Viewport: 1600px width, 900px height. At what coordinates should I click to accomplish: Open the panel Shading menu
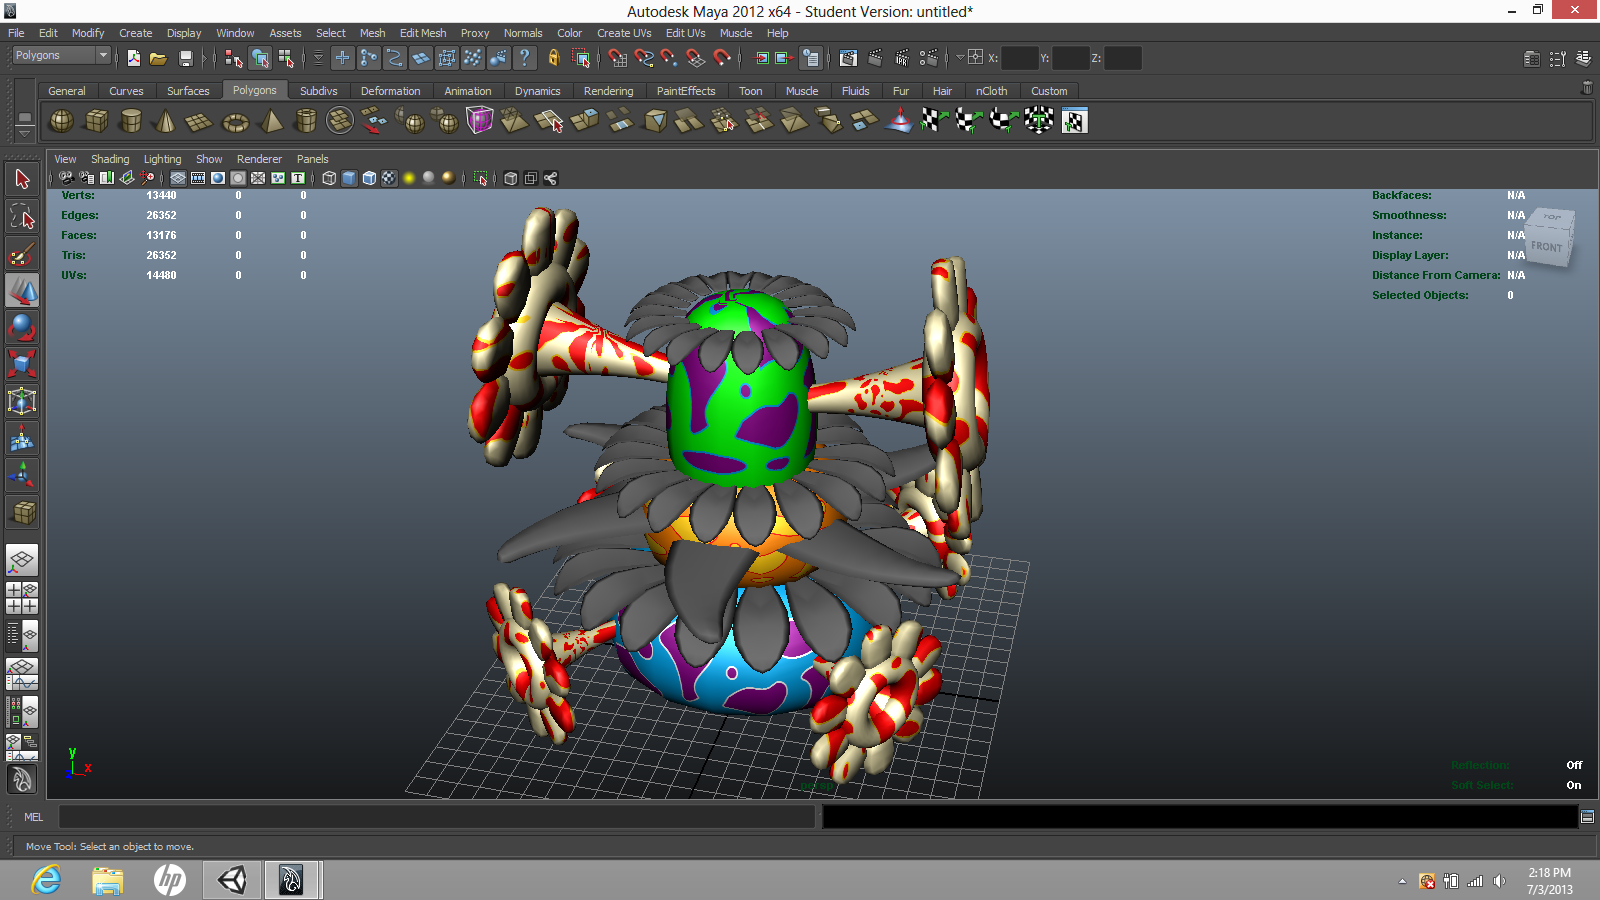tap(110, 159)
